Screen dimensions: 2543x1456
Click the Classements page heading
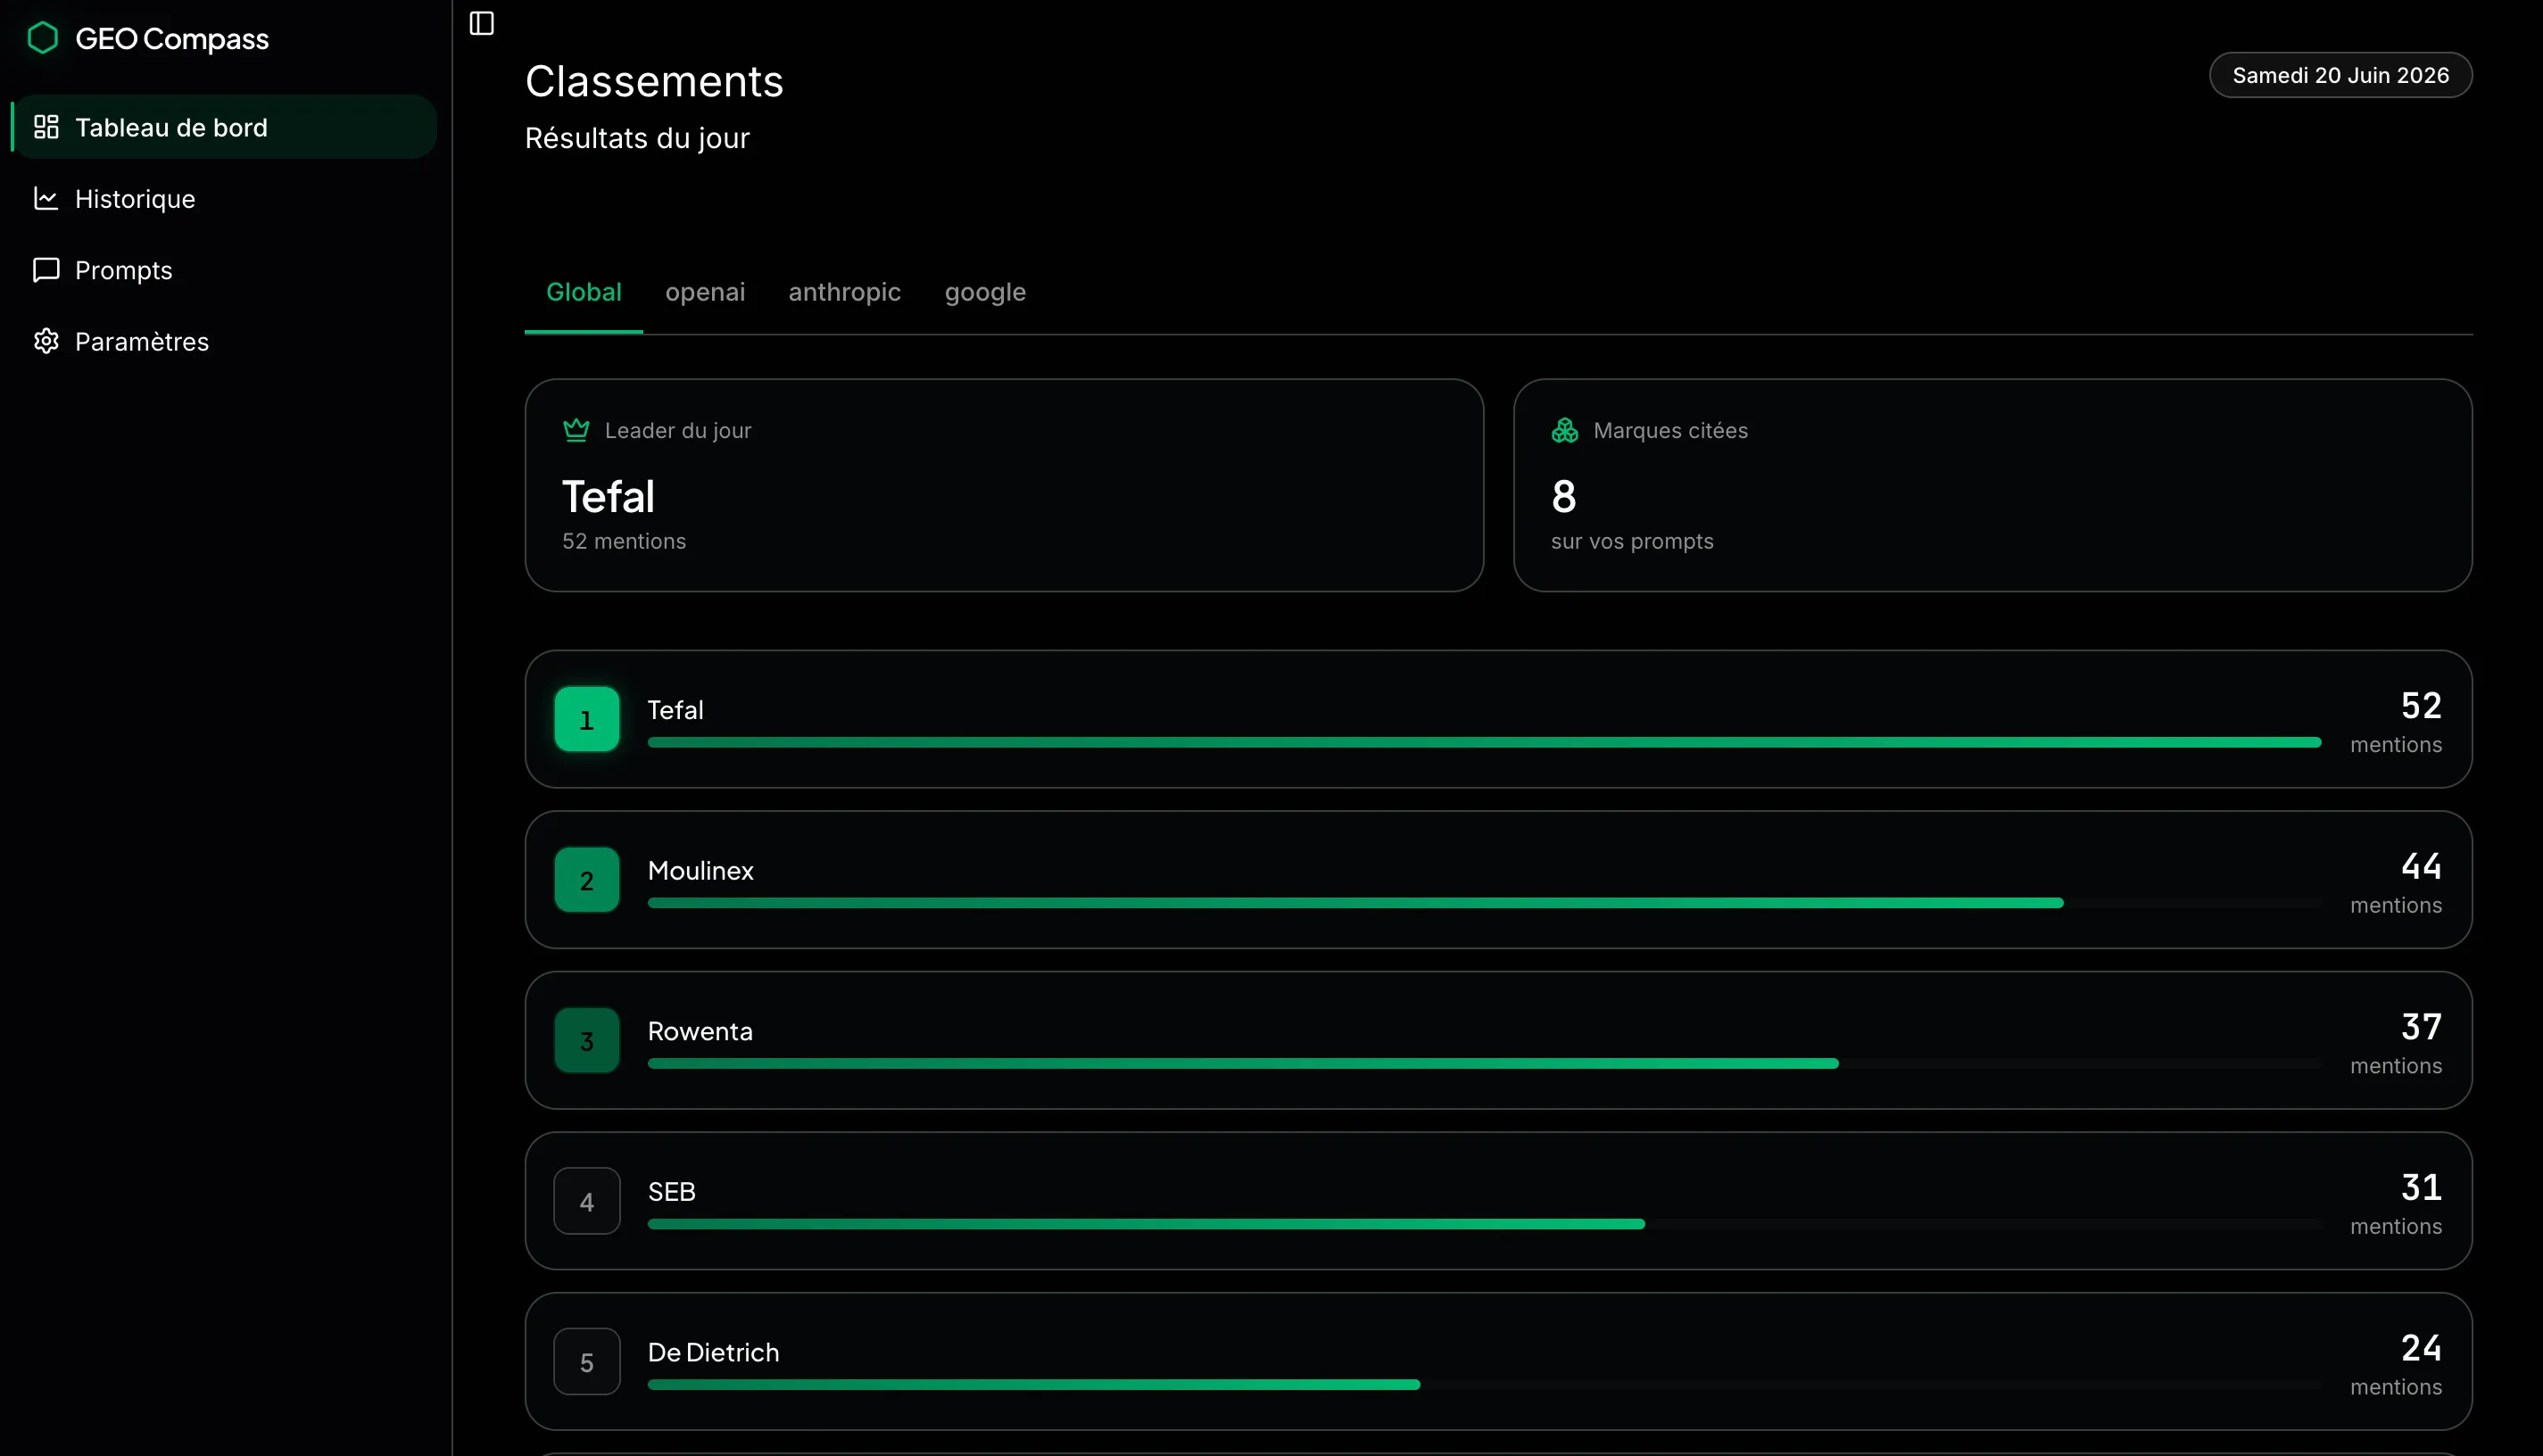tap(654, 81)
